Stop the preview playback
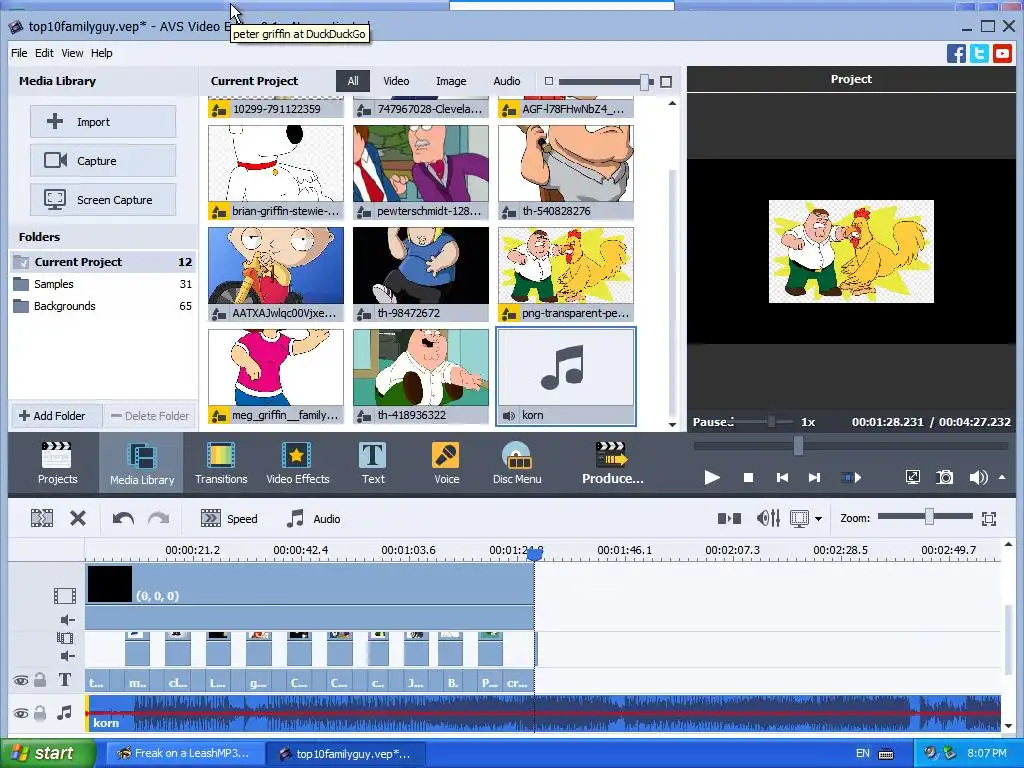The height and width of the screenshot is (768, 1024). click(x=748, y=477)
